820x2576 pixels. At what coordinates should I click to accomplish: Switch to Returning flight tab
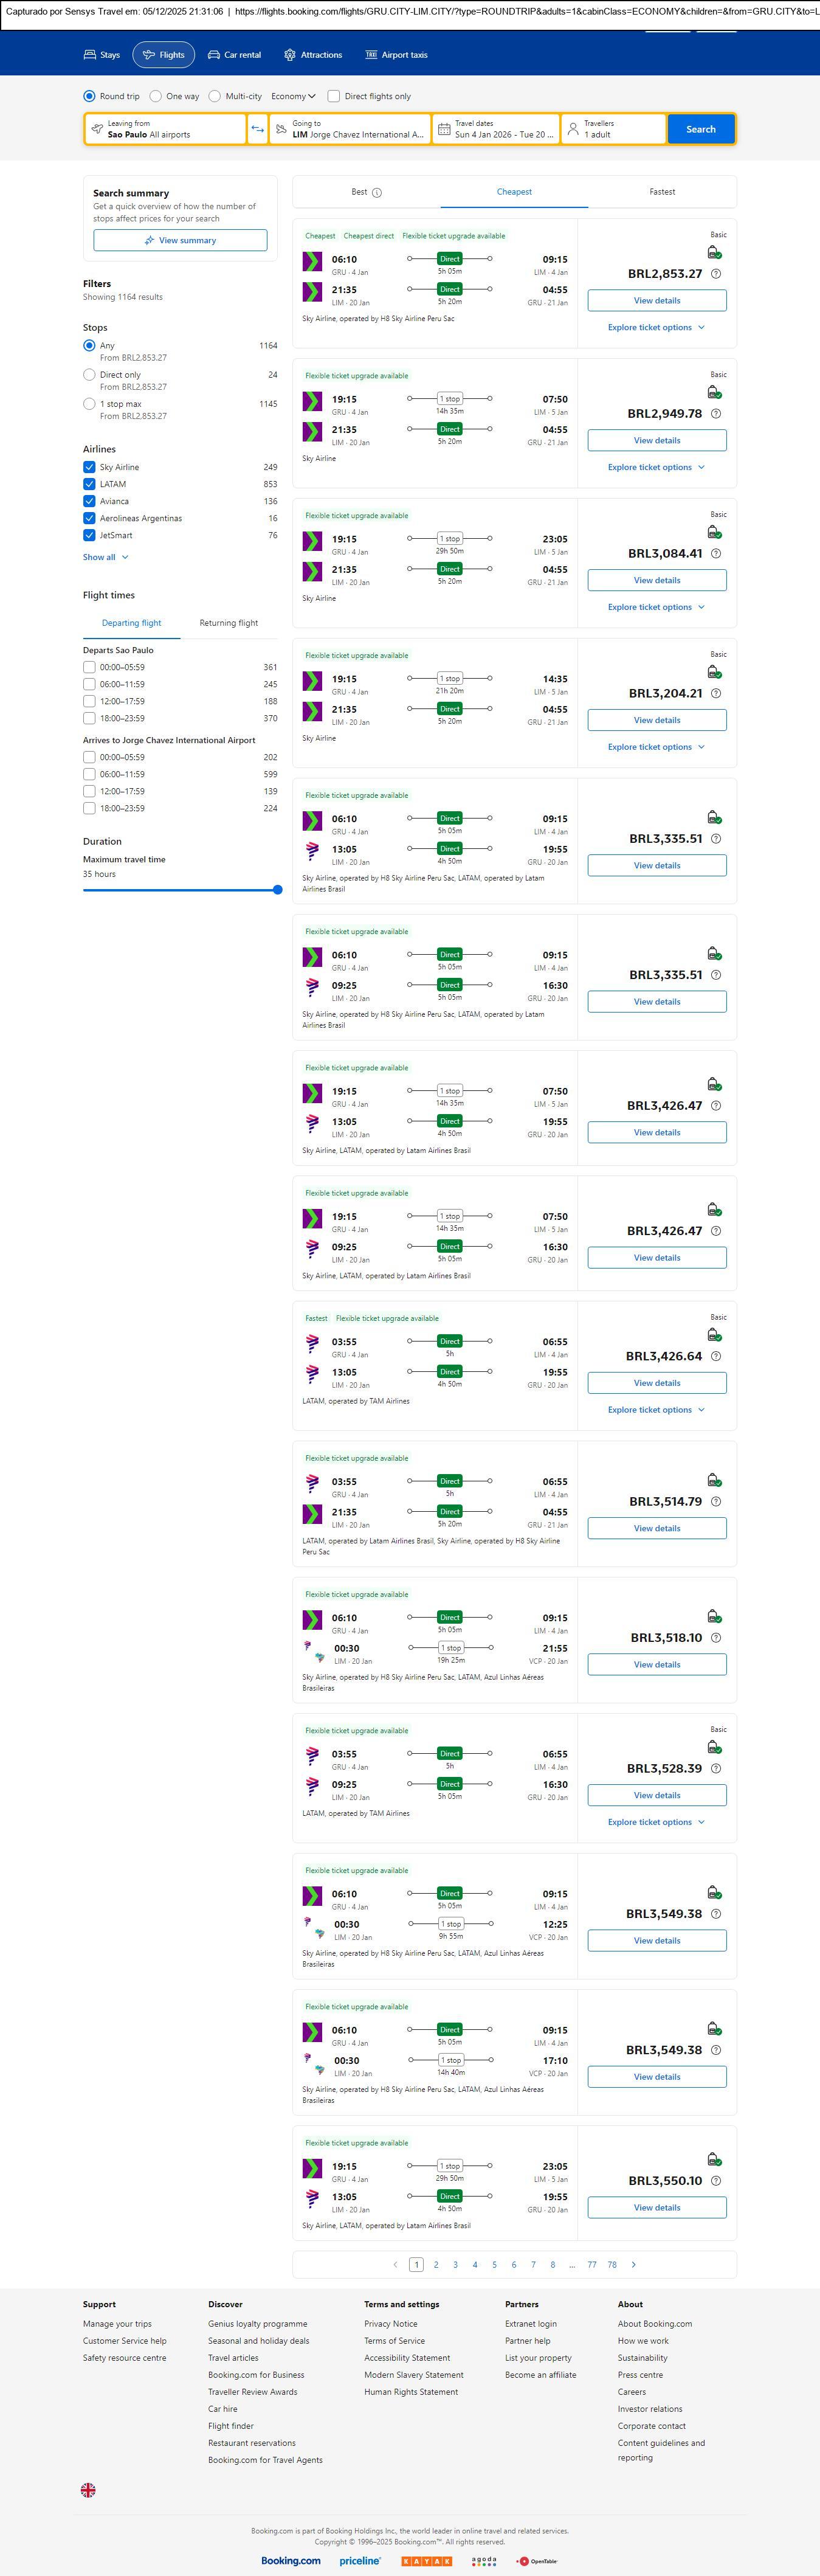pyautogui.click(x=228, y=623)
